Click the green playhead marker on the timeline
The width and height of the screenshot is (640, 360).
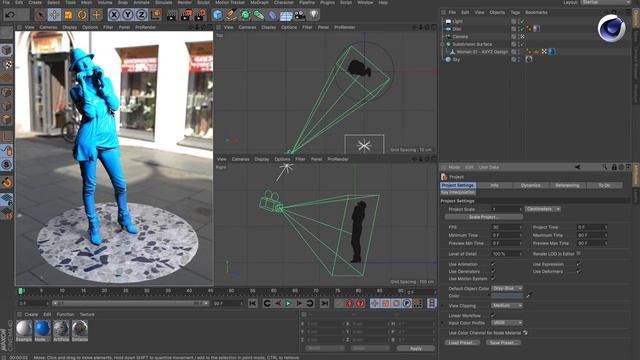[21, 291]
